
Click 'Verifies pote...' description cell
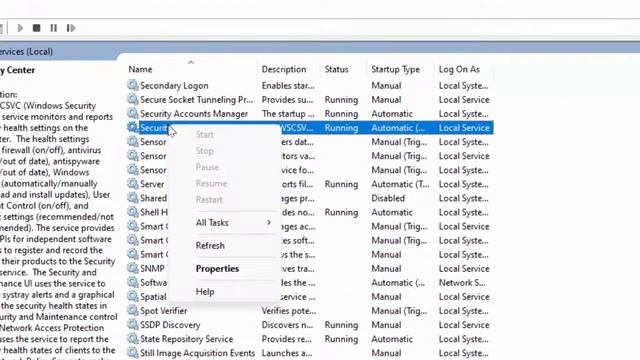click(289, 311)
